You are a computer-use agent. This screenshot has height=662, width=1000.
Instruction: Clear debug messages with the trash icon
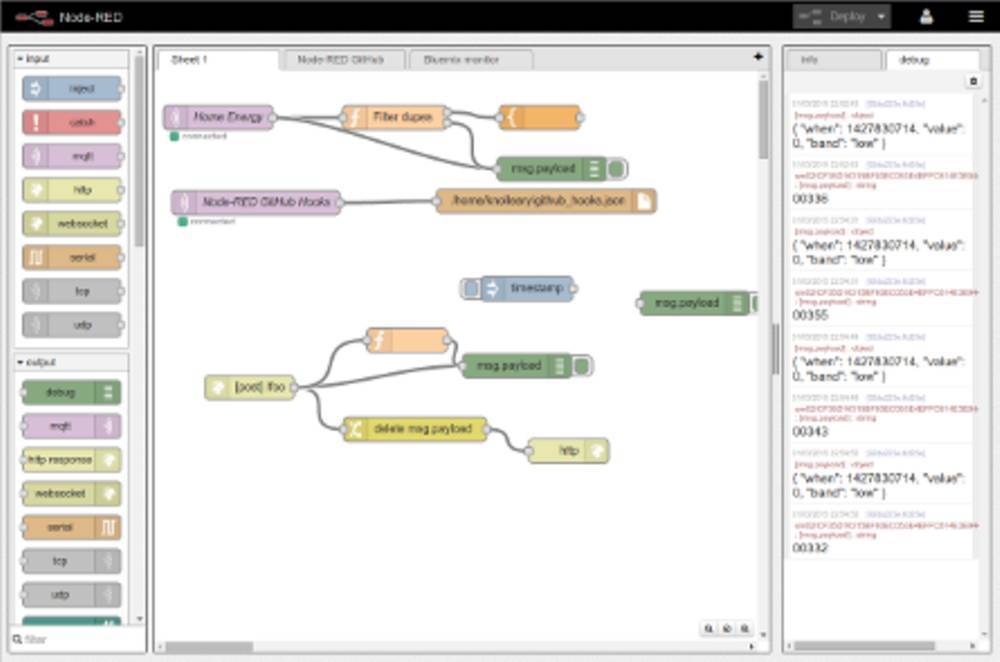tap(973, 82)
